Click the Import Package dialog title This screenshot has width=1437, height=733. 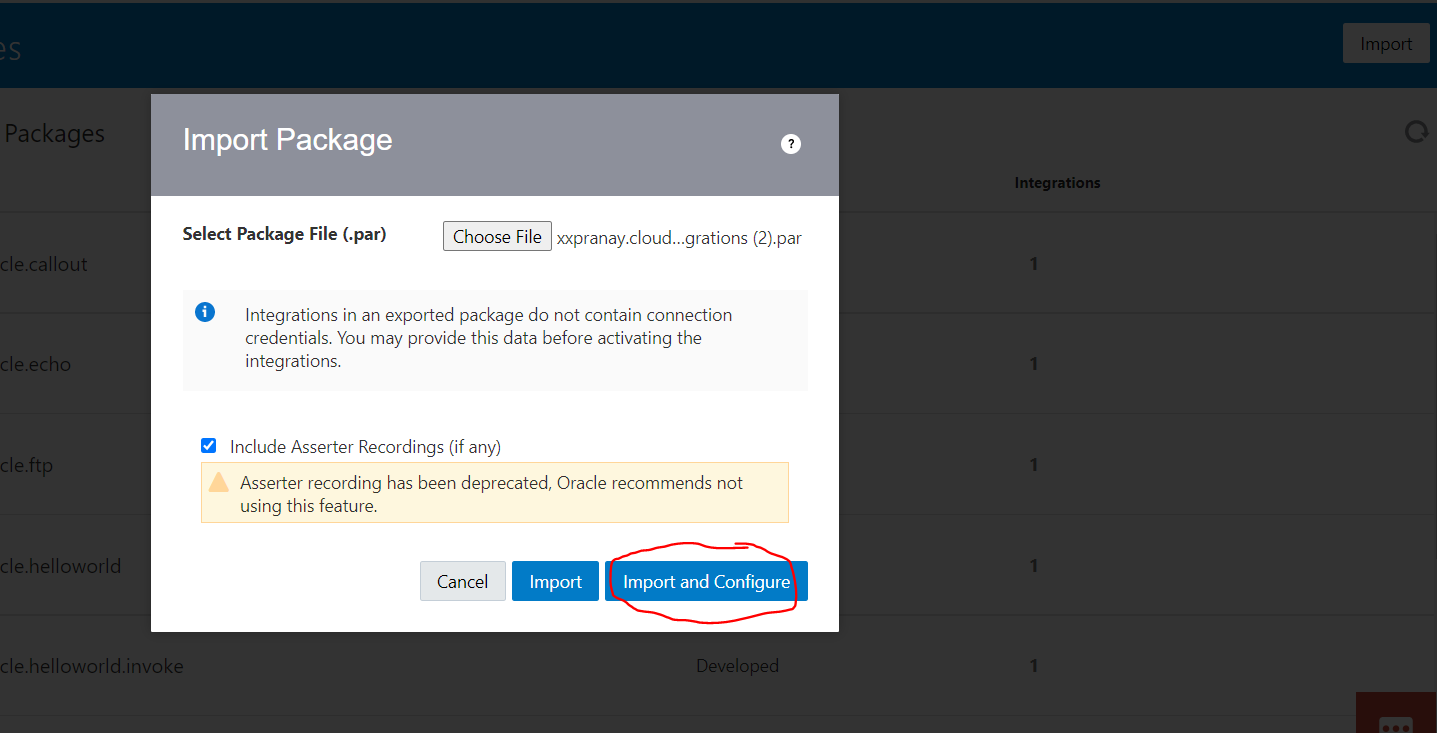287,140
